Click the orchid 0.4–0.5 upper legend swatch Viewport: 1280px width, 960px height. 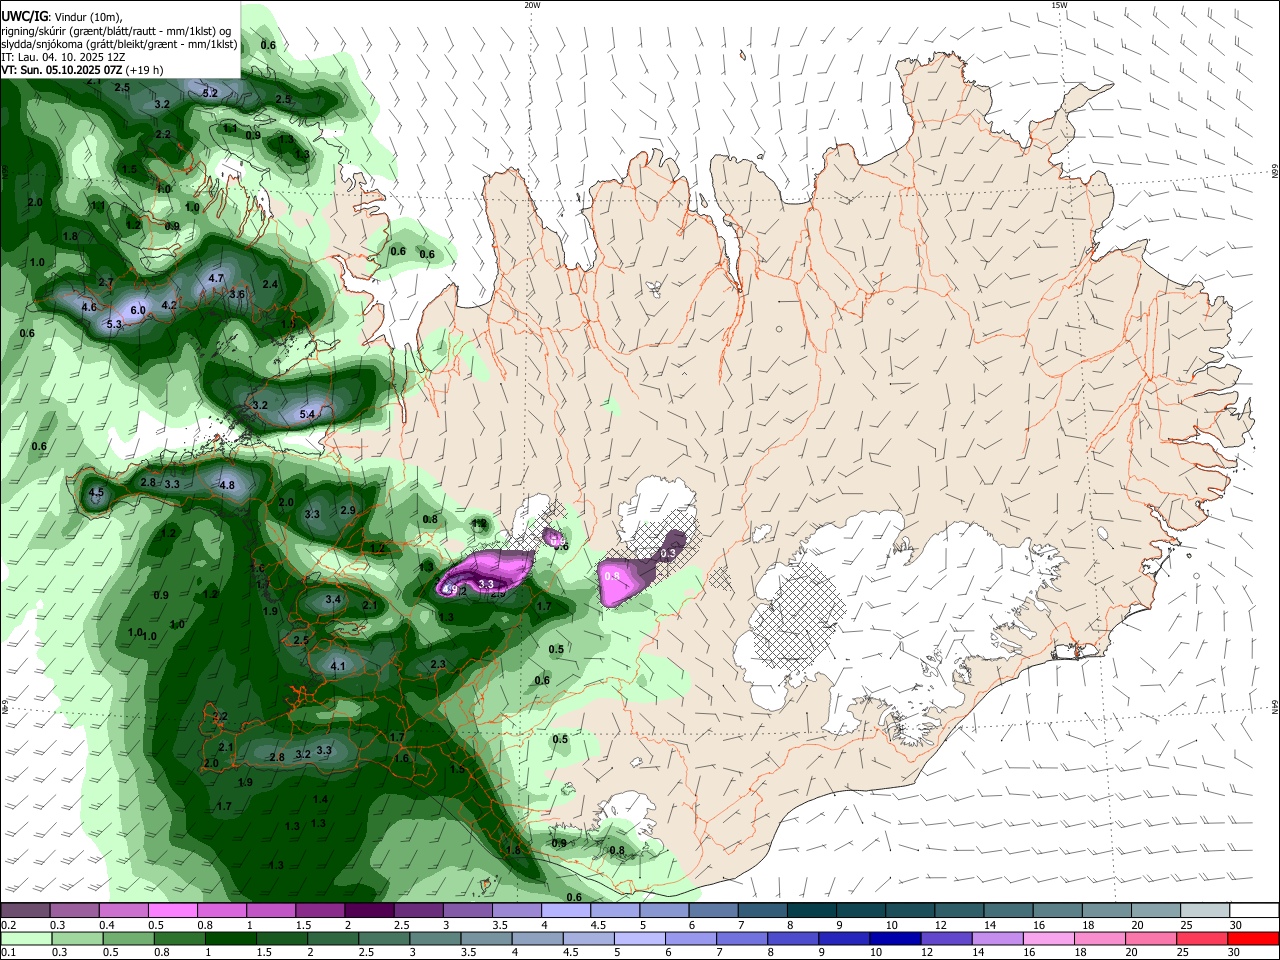(x=123, y=910)
